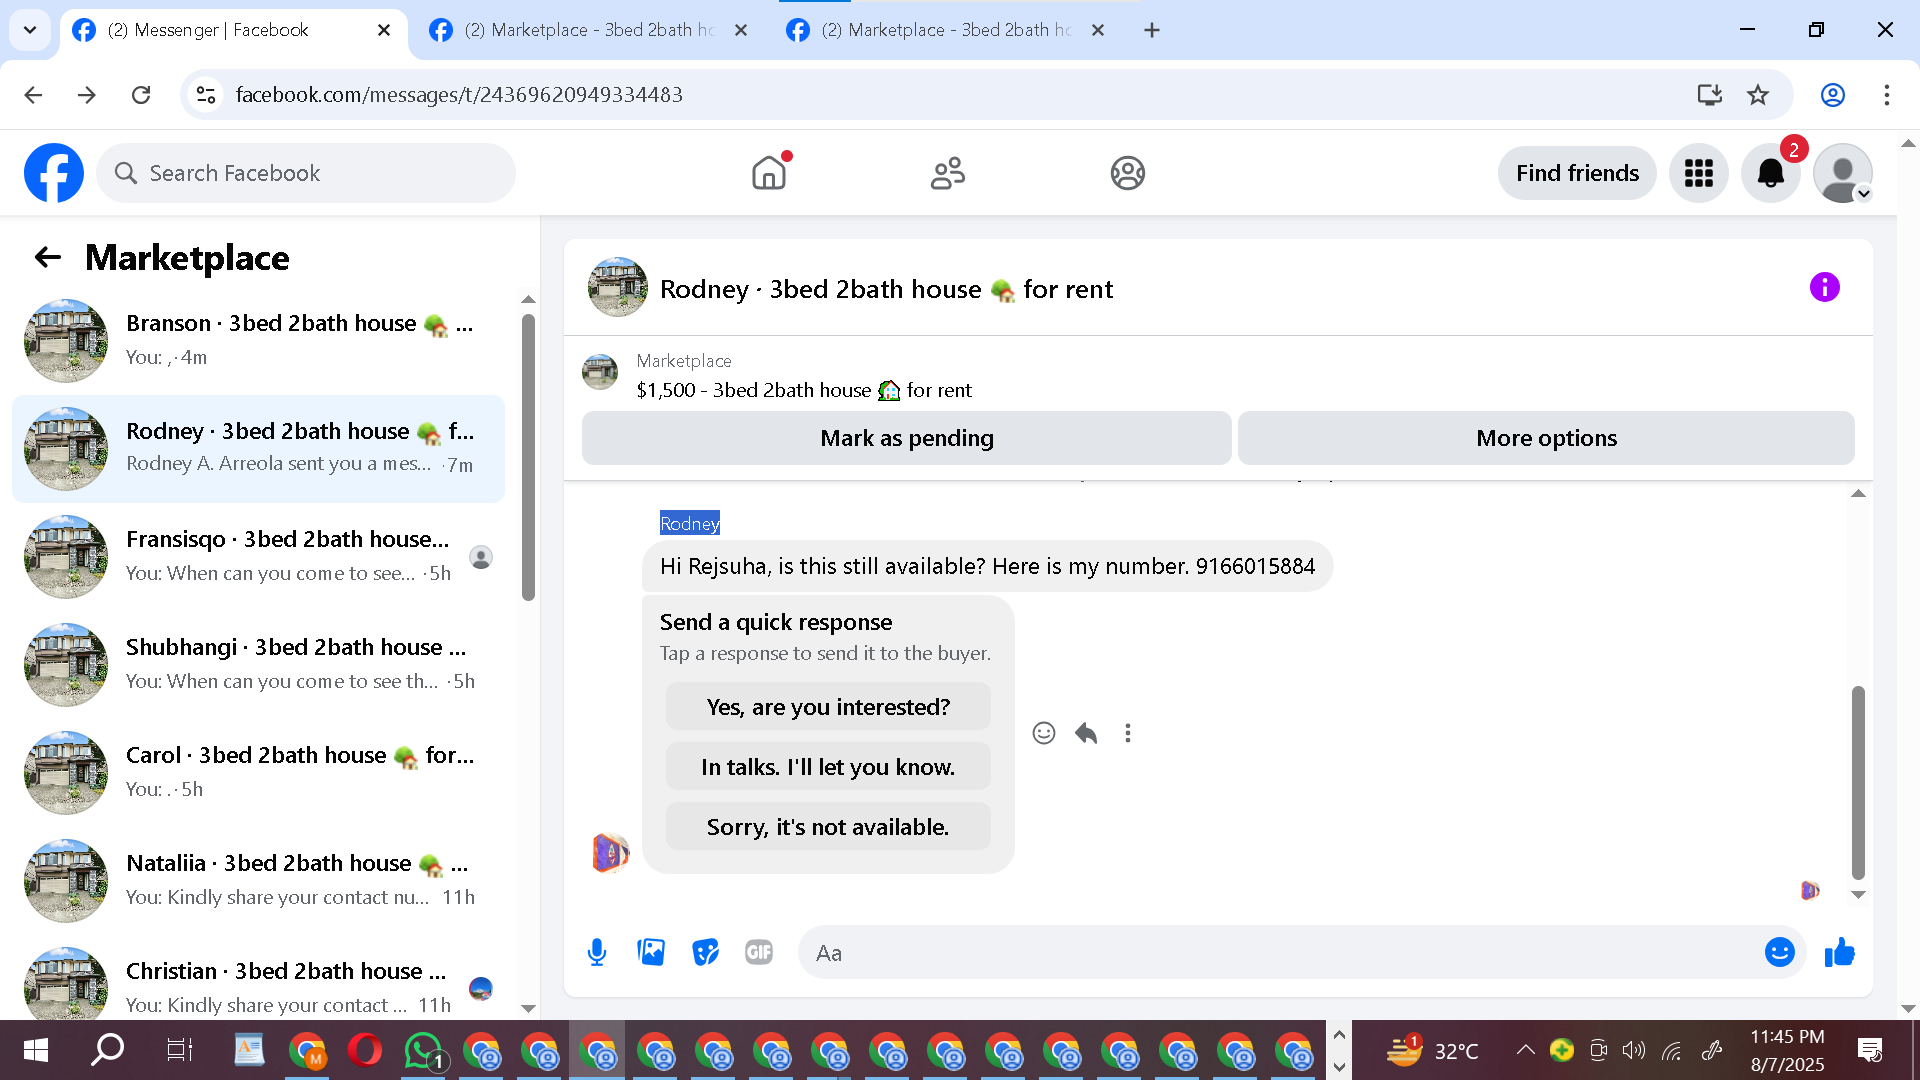Open more actions for the message
The height and width of the screenshot is (1080, 1920).
point(1128,733)
